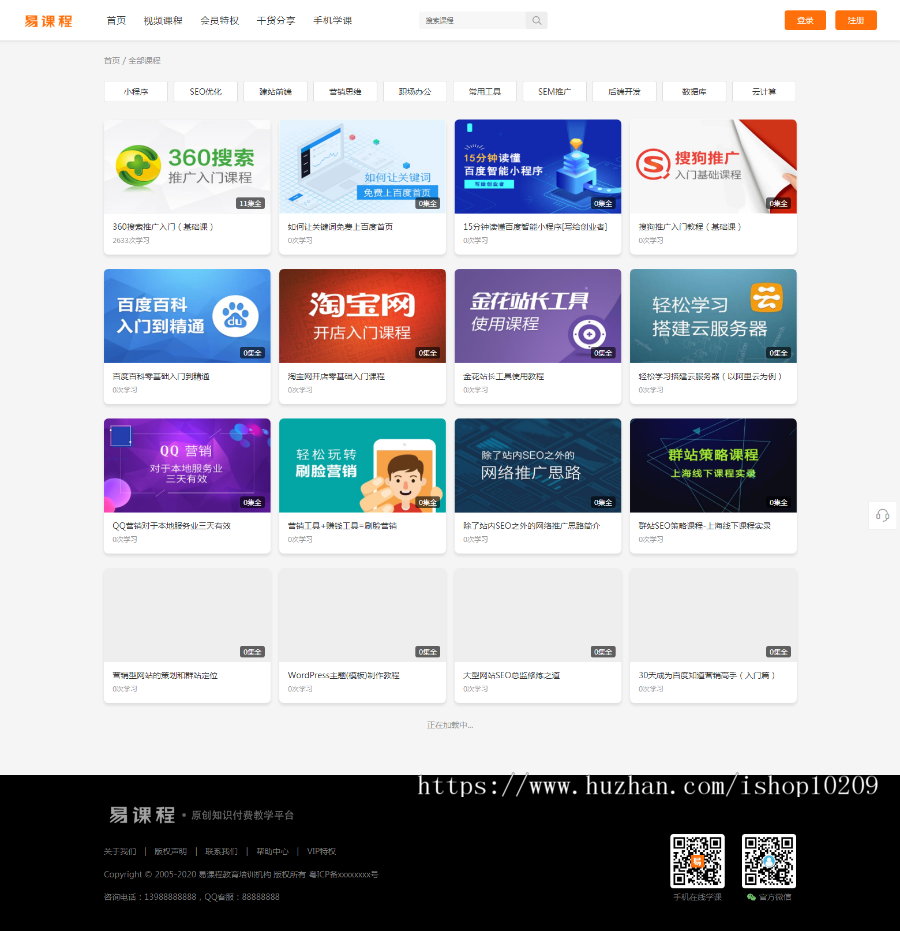This screenshot has height=931, width=900.
Task: Open the 轻松学习搭建云服务器 thumbnail
Action: [713, 316]
